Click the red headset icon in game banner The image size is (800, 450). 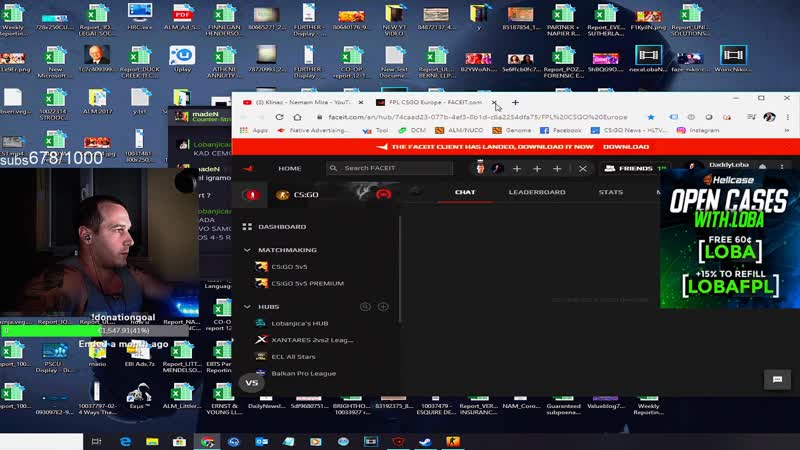click(384, 194)
